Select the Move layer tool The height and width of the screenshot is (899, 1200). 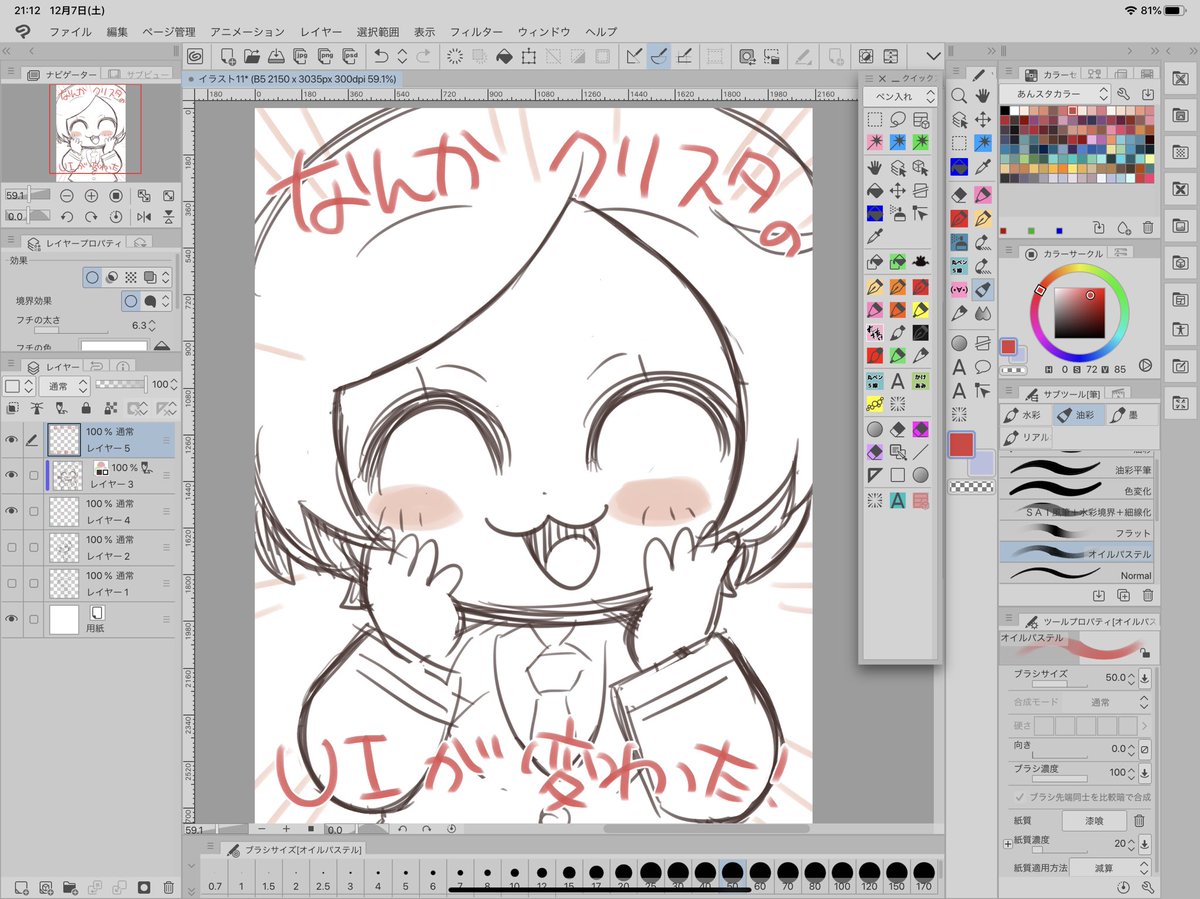point(983,119)
